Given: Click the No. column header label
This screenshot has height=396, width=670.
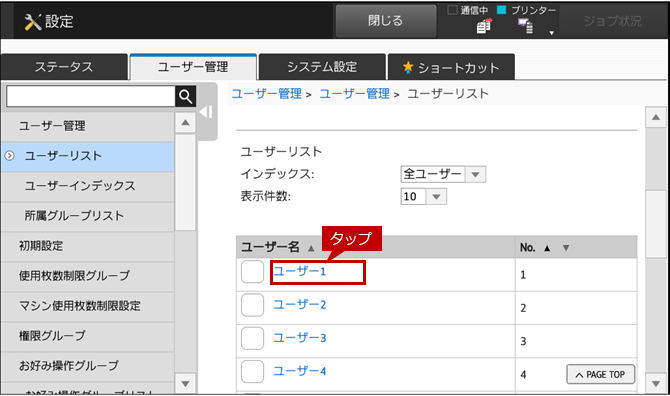Looking at the screenshot, I should [x=528, y=248].
